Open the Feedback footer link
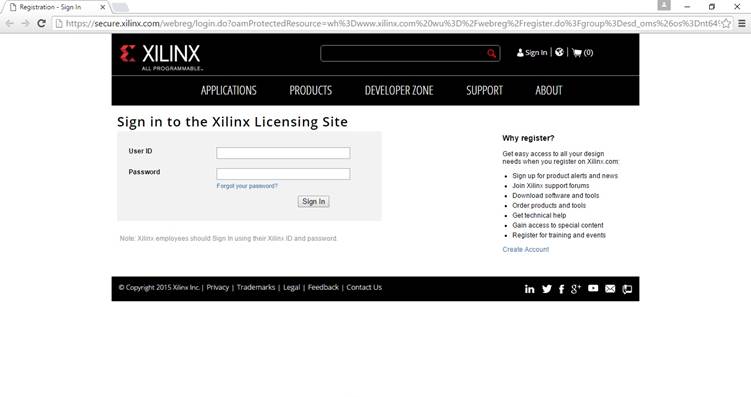This screenshot has width=751, height=397. (x=323, y=287)
